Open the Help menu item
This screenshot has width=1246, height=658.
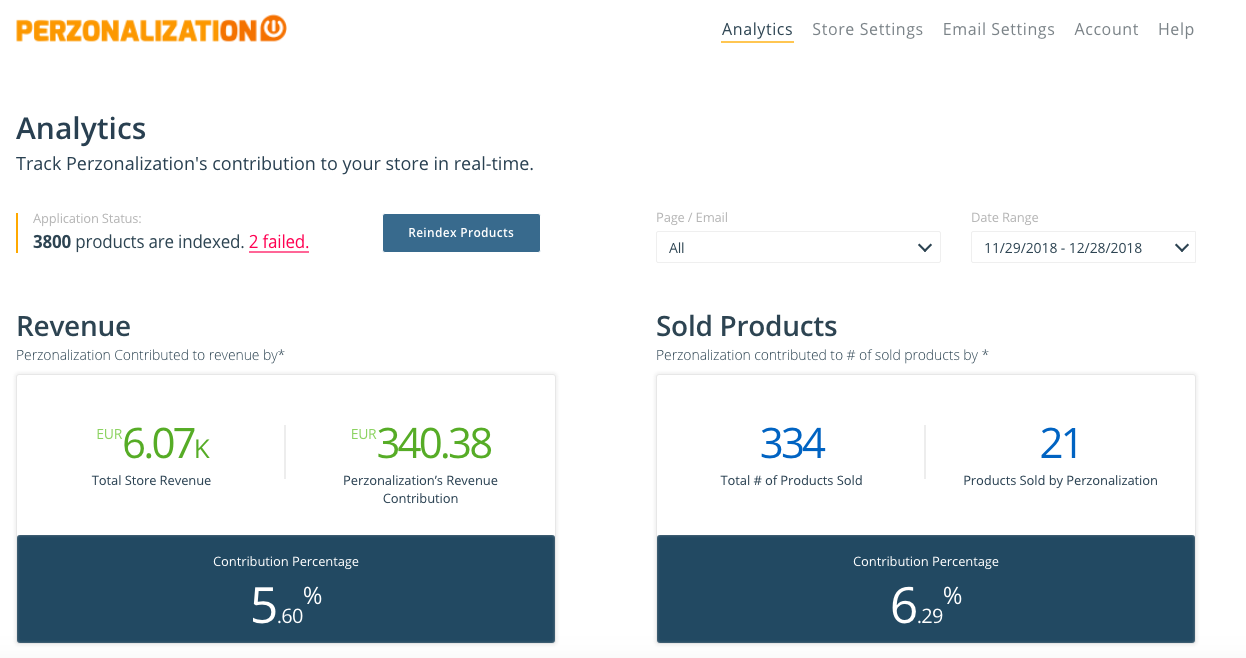point(1176,30)
